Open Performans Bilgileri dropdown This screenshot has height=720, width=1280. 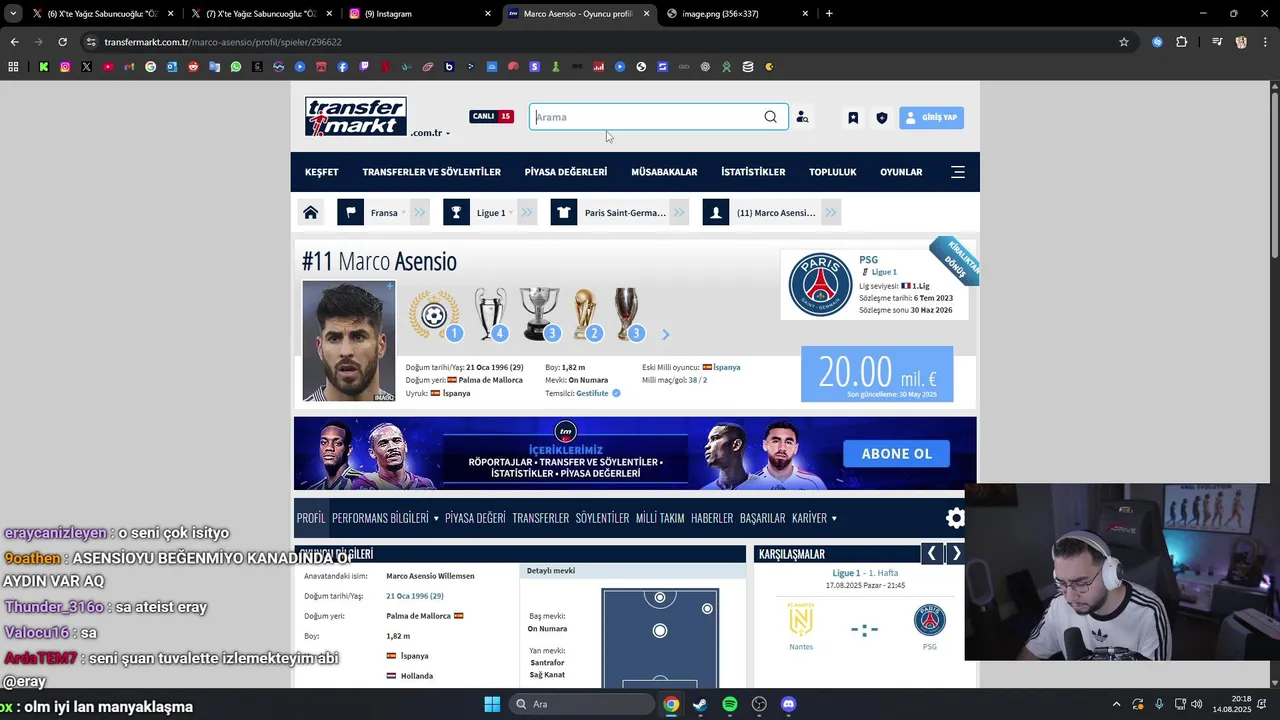click(385, 518)
